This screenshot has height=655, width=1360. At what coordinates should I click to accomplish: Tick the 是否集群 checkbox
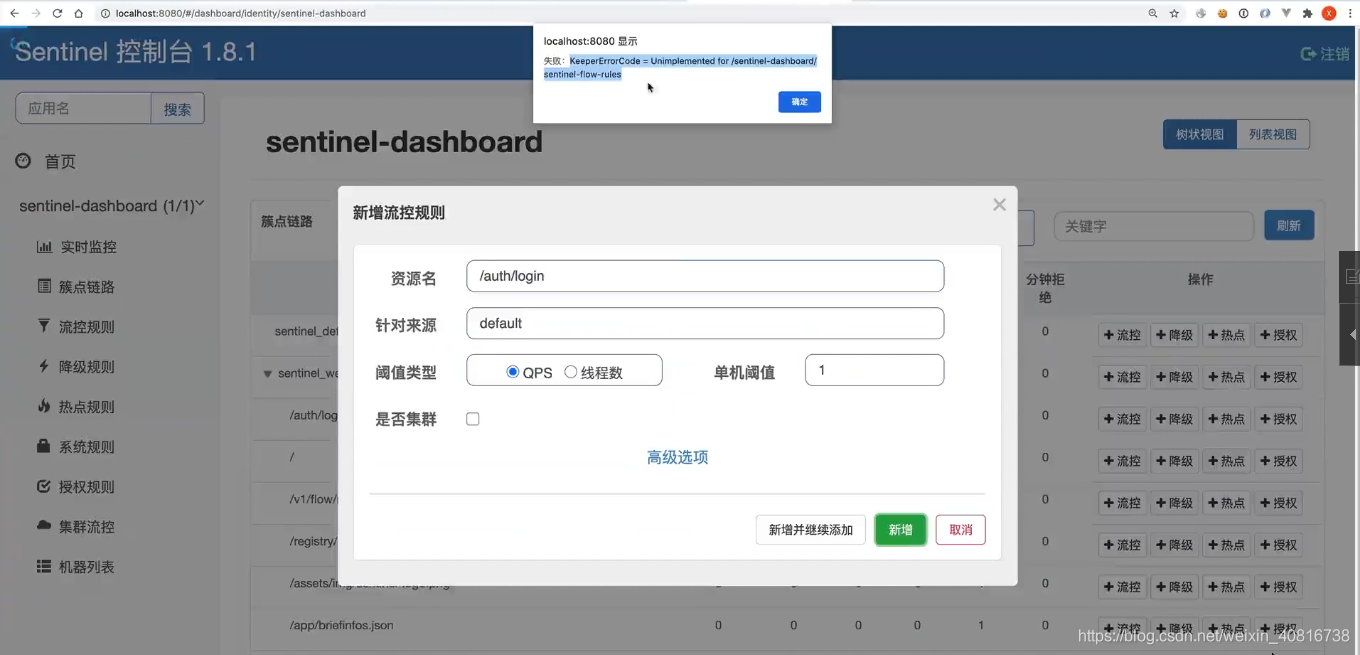(473, 419)
